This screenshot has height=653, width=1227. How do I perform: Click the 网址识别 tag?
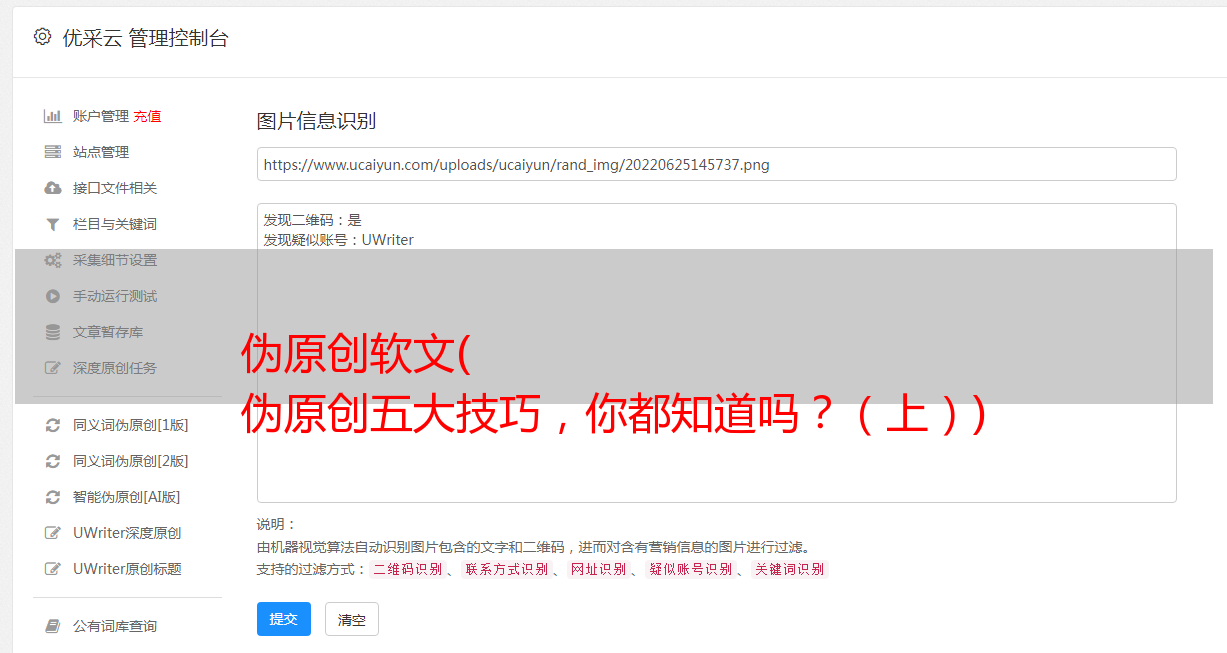point(598,569)
